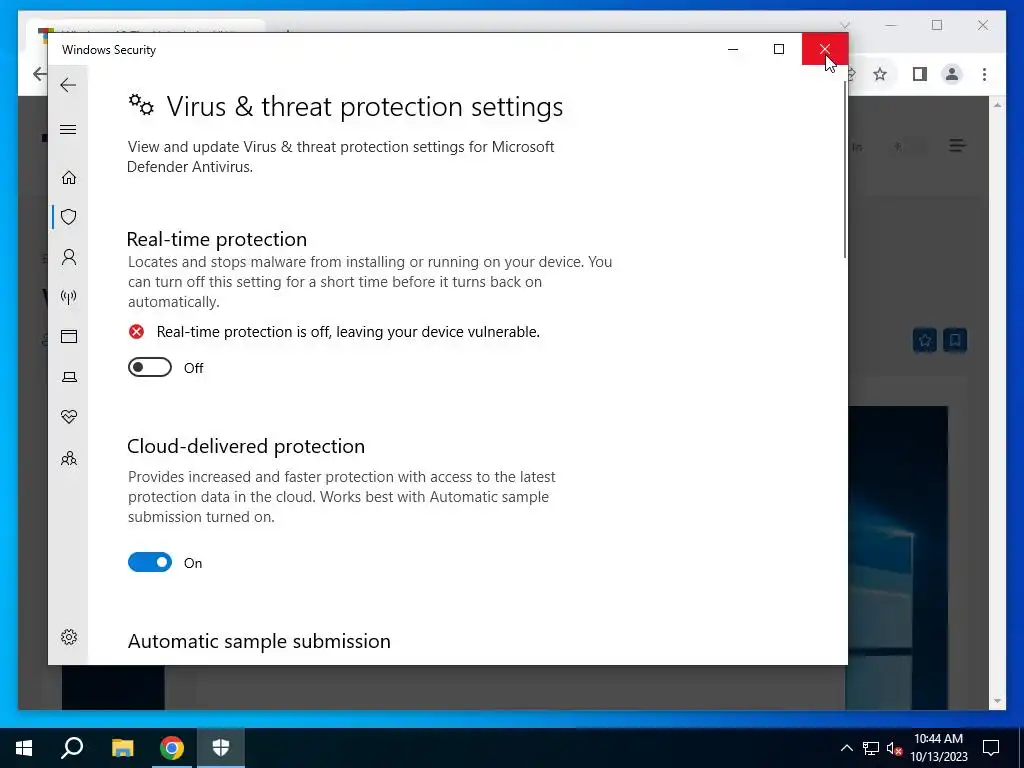The height and width of the screenshot is (768, 1024).
Task: Open network status tray icon
Action: (871, 748)
